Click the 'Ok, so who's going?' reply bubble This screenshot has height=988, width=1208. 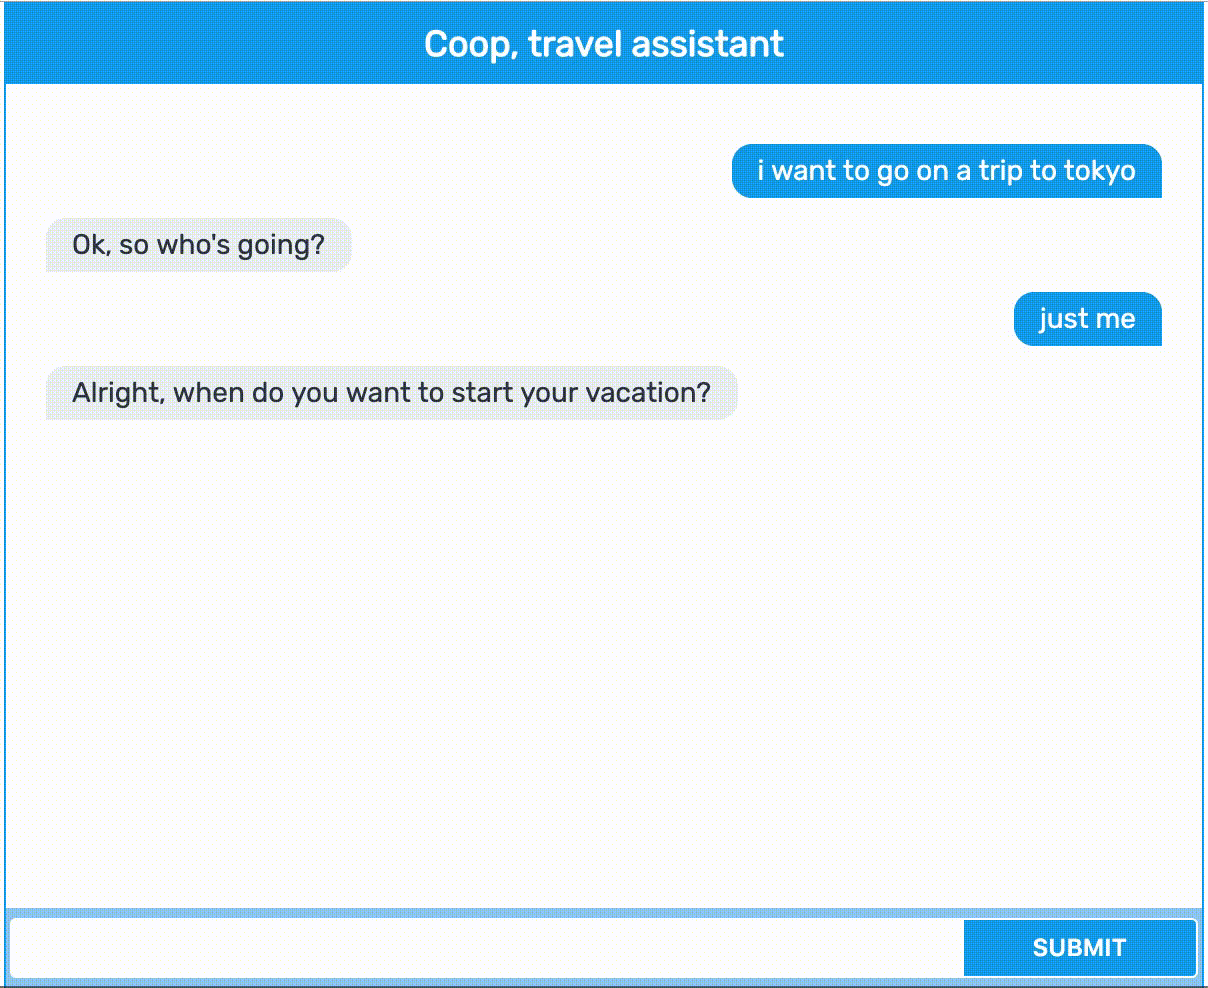tap(199, 245)
